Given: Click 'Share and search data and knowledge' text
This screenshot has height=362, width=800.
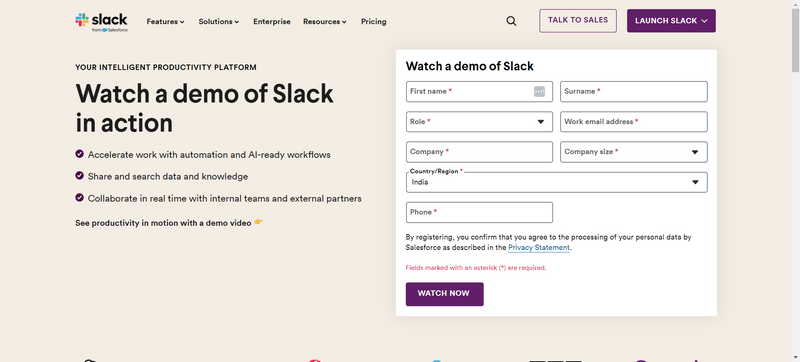Looking at the screenshot, I should [168, 176].
